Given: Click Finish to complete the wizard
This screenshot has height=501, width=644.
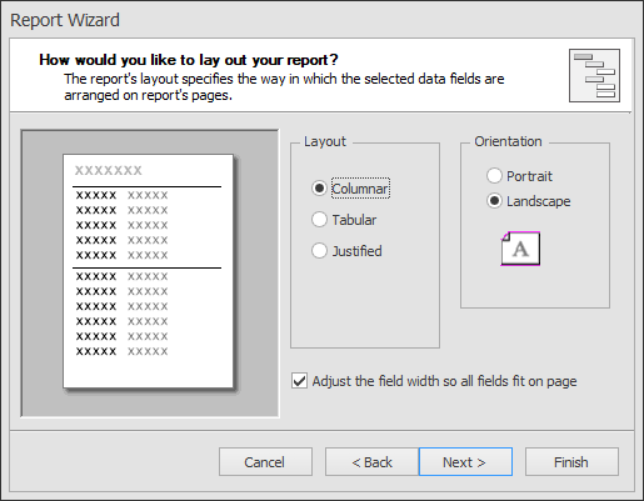Looking at the screenshot, I should tap(572, 462).
